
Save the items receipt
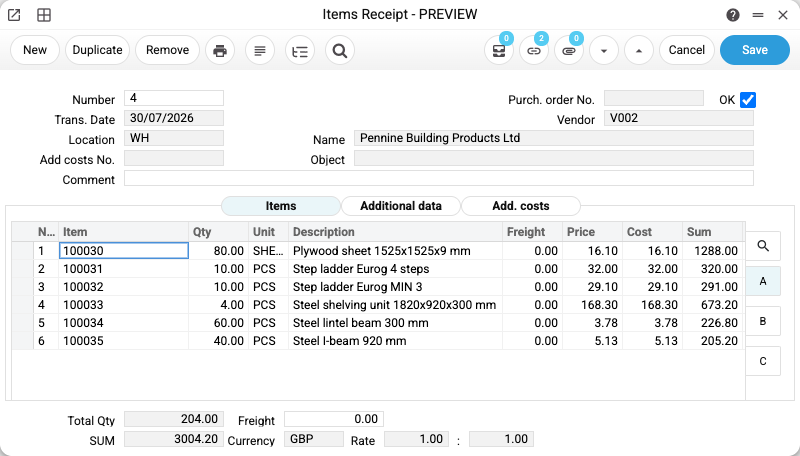[755, 50]
